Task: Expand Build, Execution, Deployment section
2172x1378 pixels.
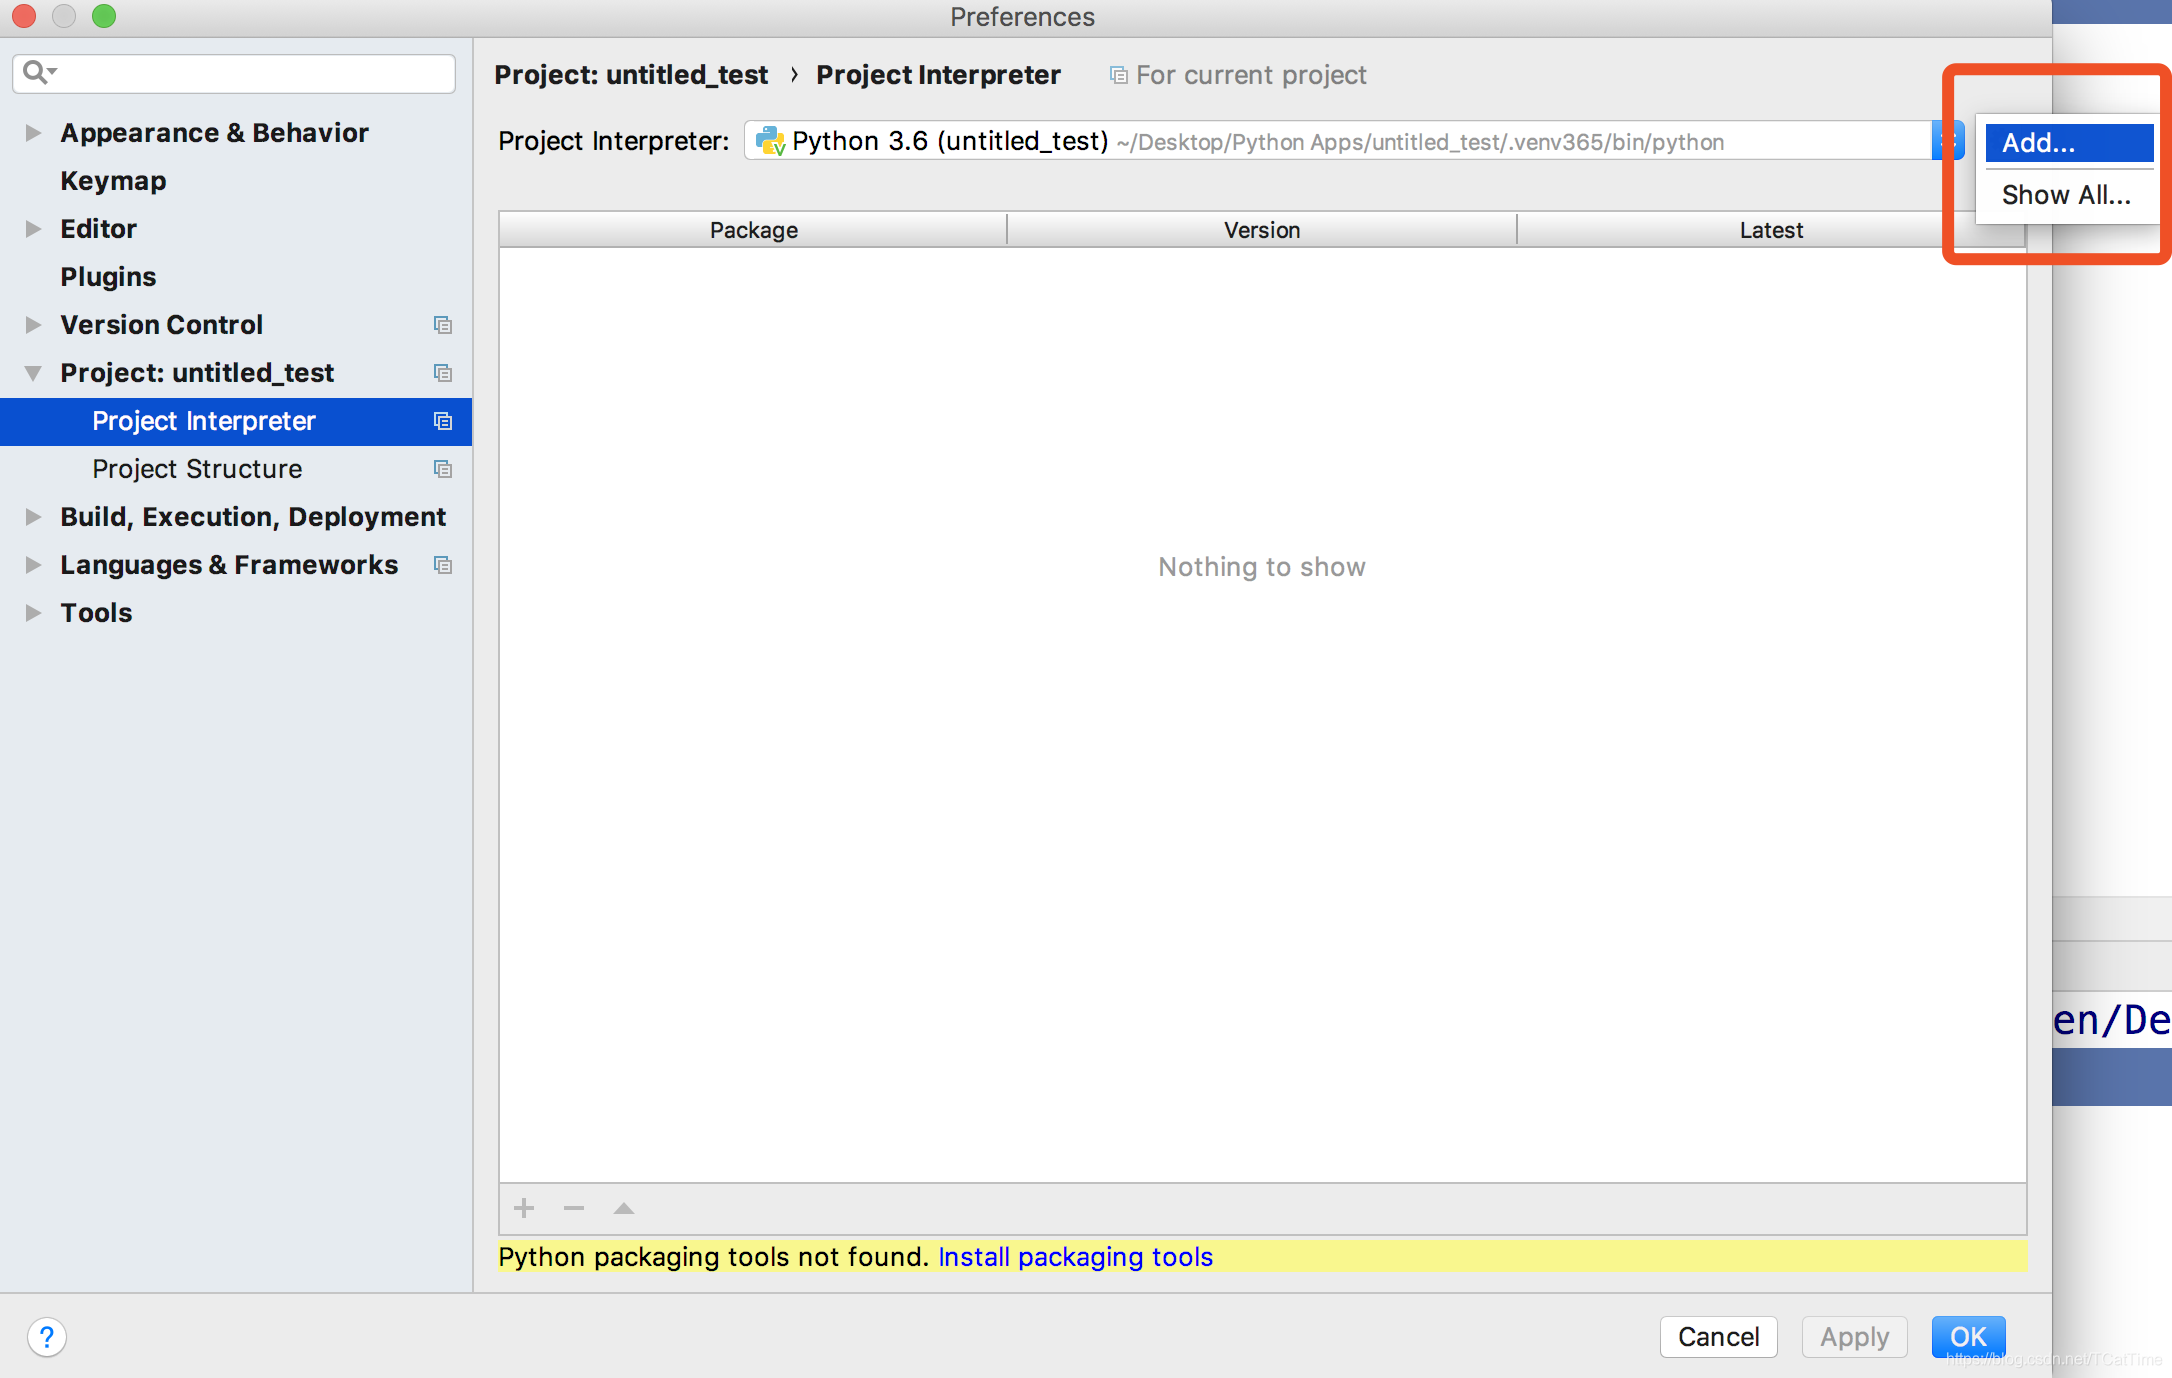Action: (x=33, y=517)
